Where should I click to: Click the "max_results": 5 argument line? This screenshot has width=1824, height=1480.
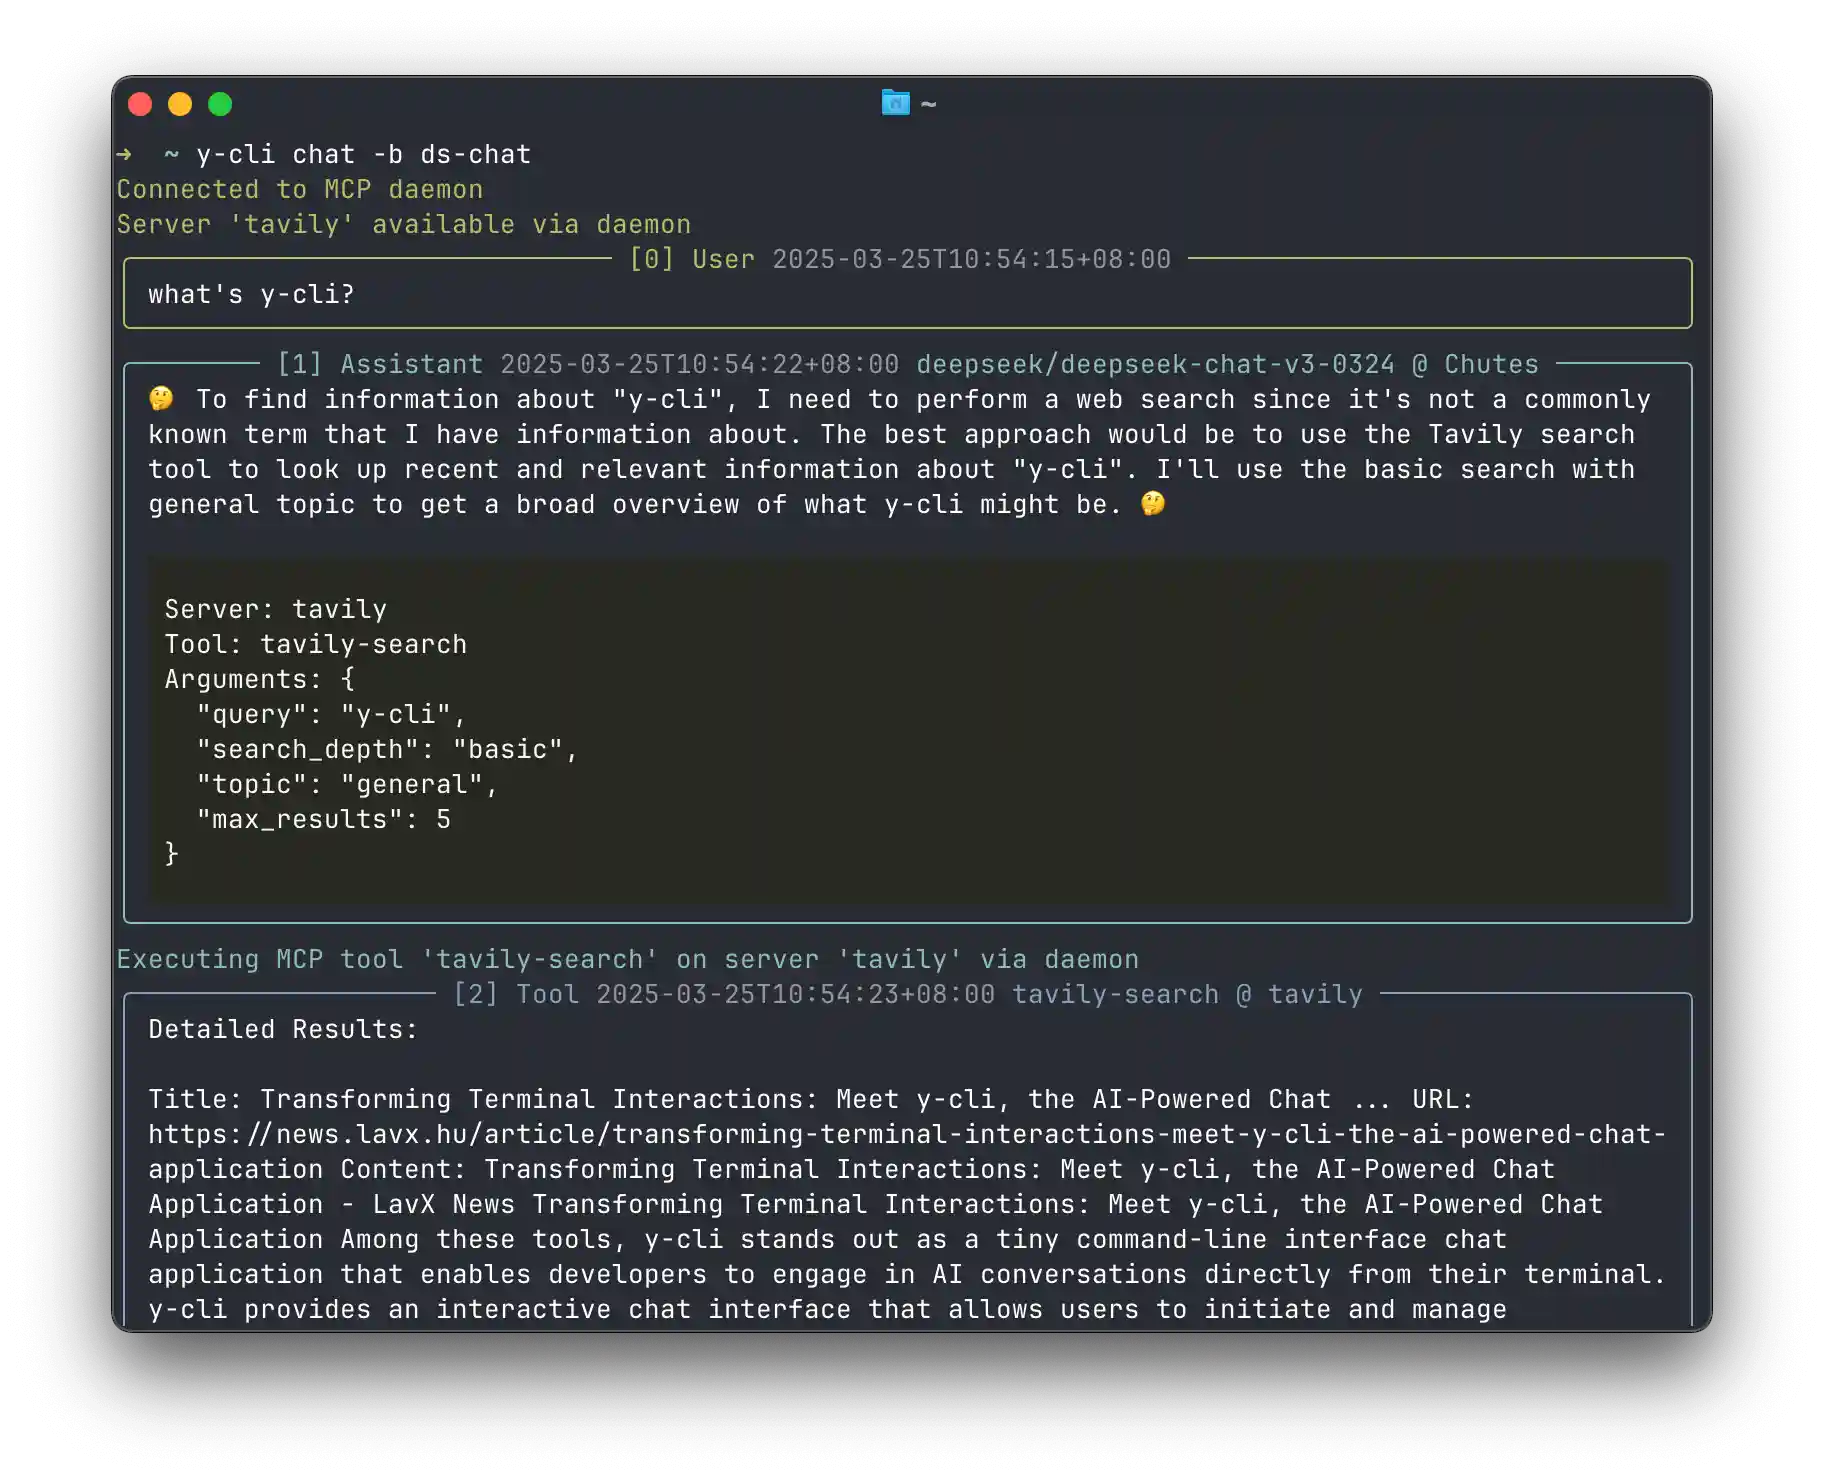point(324,820)
